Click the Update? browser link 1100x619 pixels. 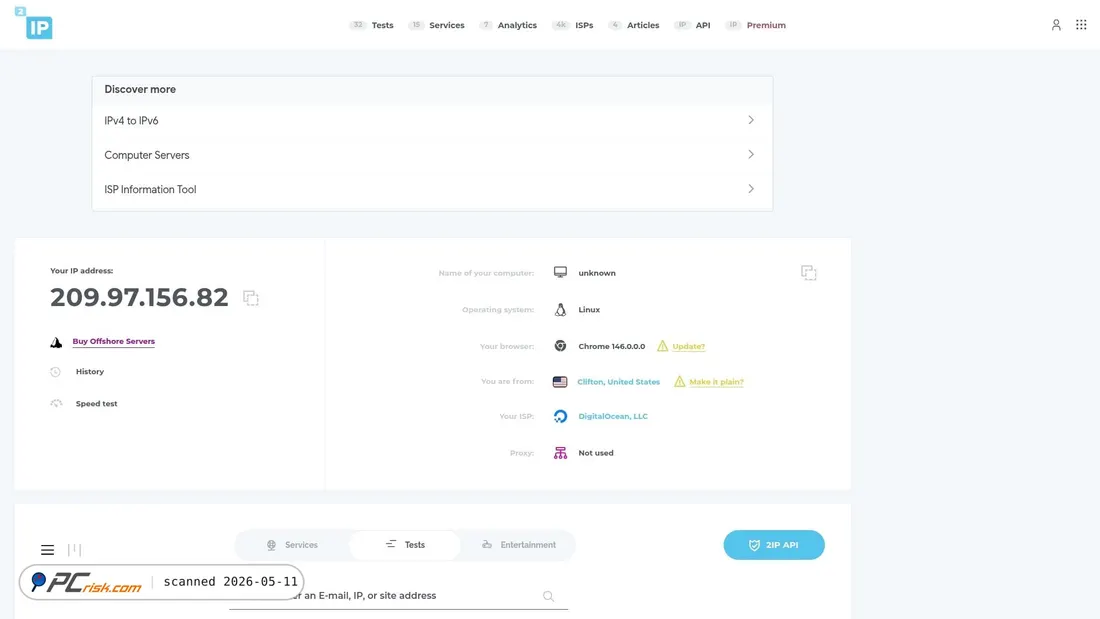point(688,347)
